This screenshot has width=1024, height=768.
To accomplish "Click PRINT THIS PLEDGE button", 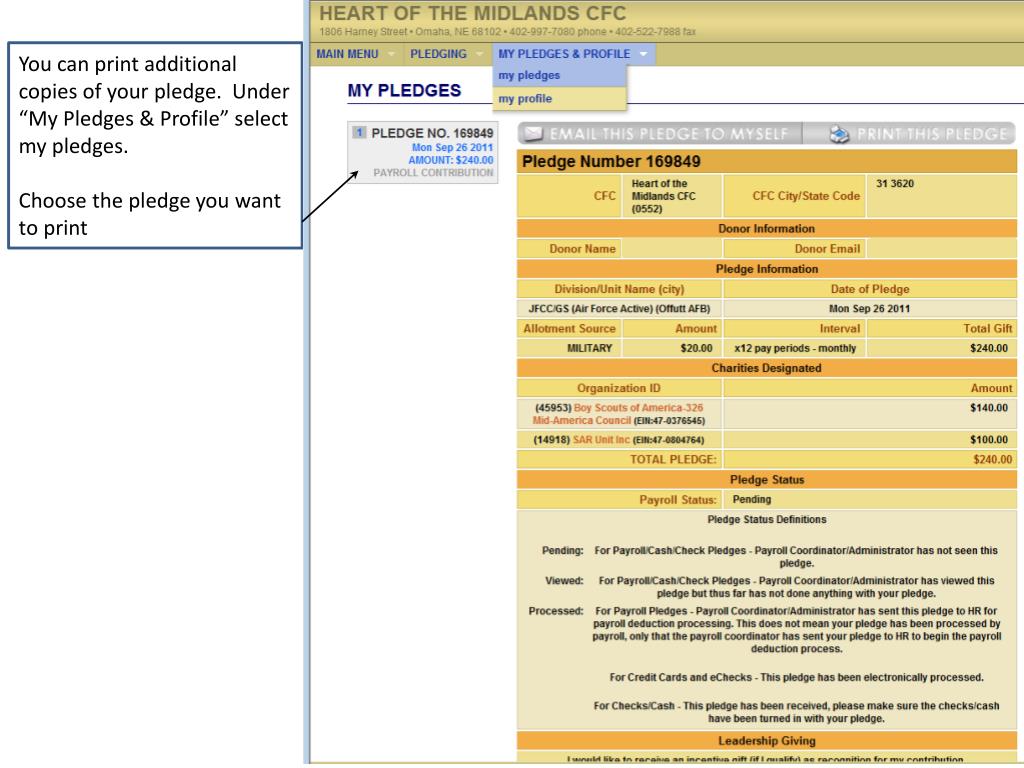I will (x=910, y=134).
